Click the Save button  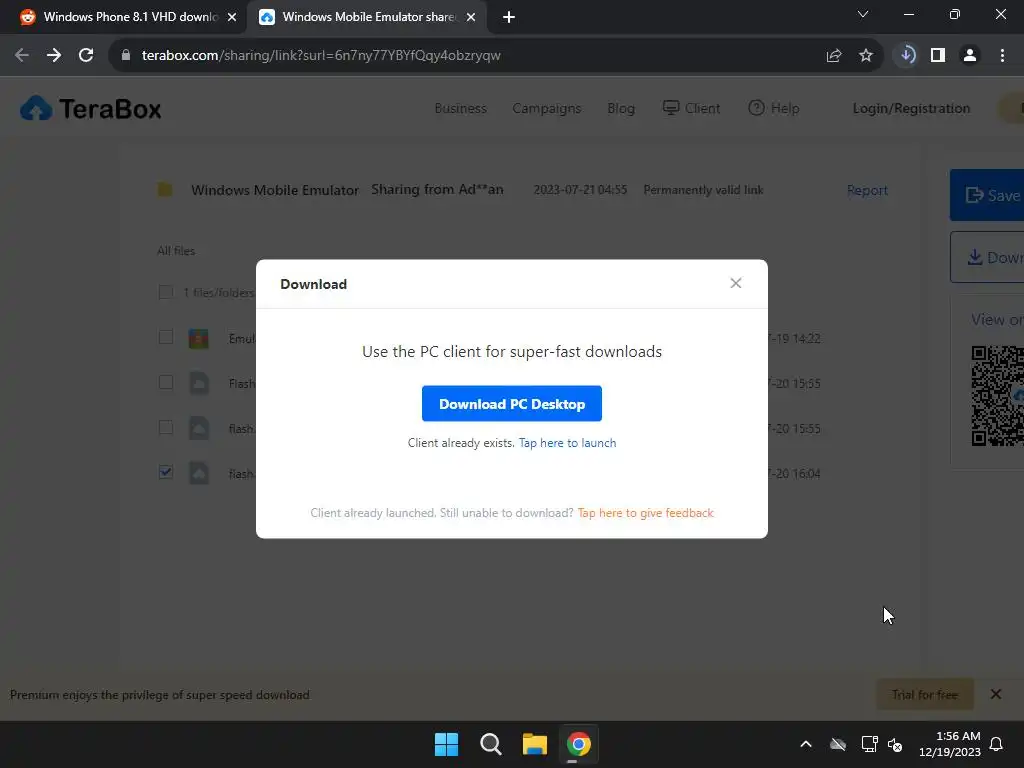click(x=987, y=195)
